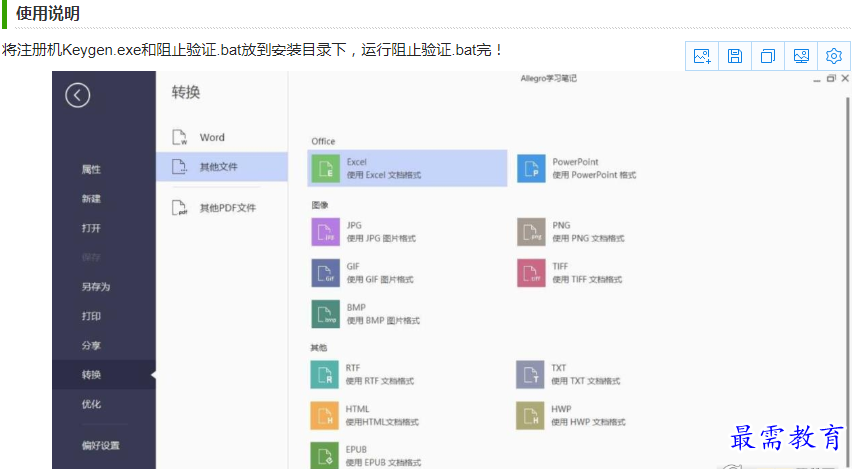The height and width of the screenshot is (469, 852).
Task: Select the green Excel format icon
Action: [x=325, y=168]
